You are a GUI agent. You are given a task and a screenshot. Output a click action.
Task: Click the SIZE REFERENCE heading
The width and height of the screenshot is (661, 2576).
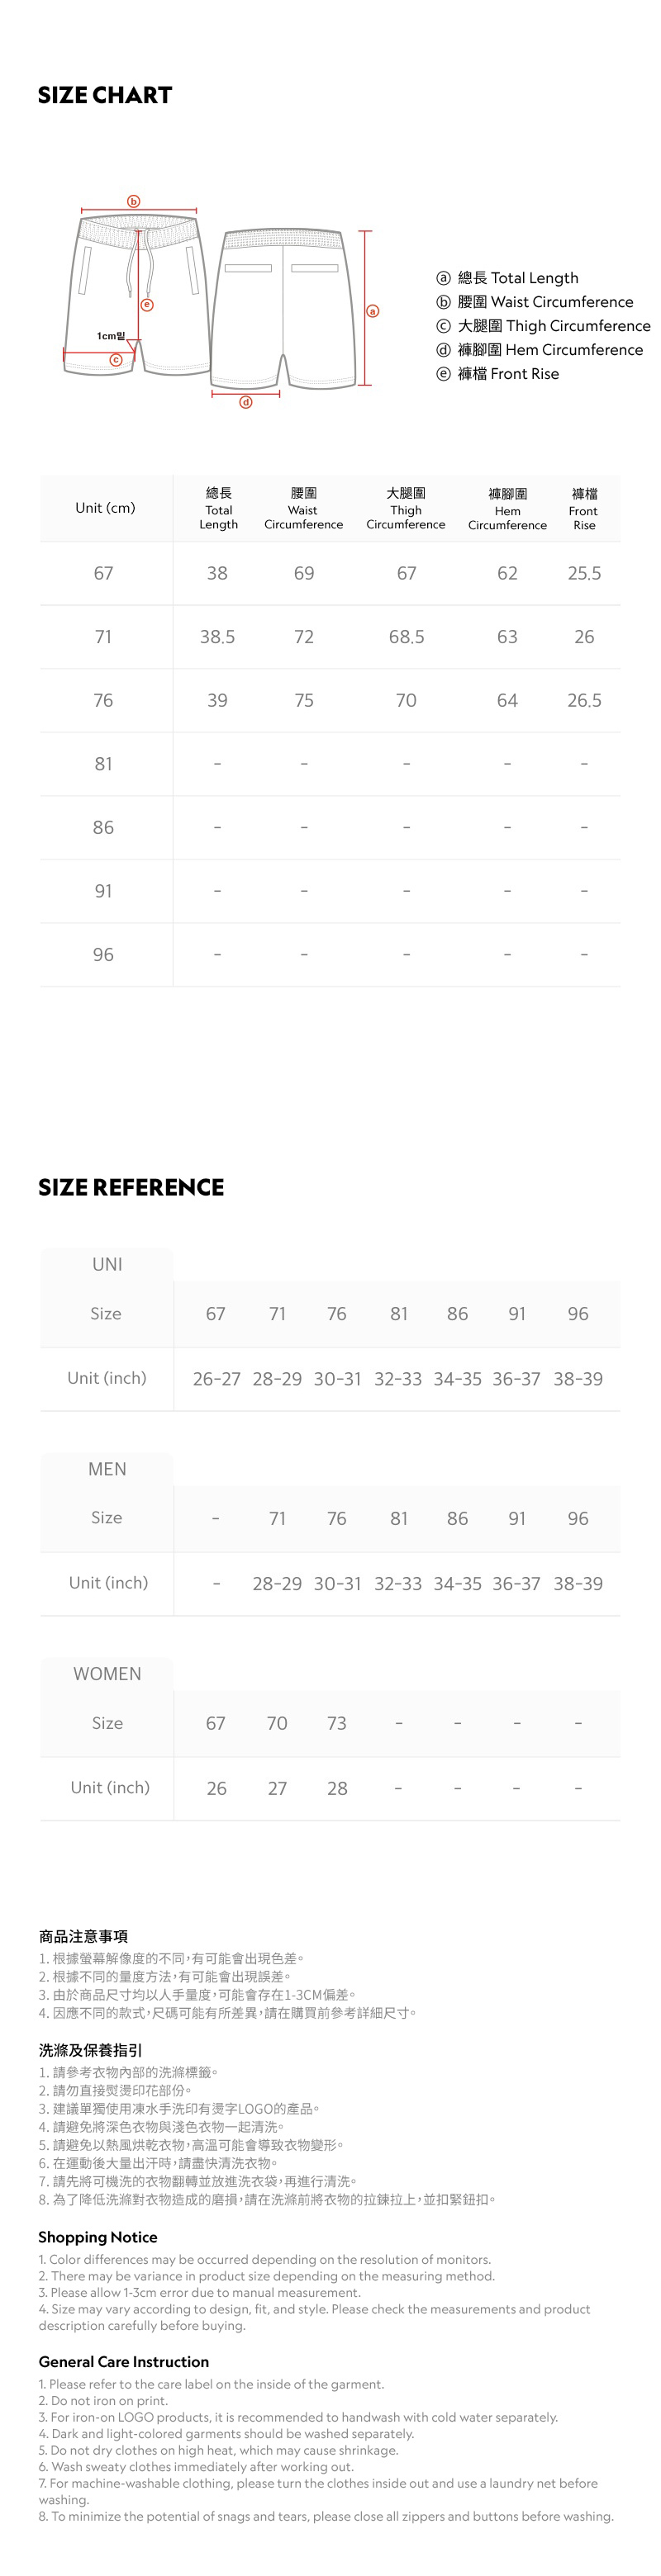pos(131,1187)
